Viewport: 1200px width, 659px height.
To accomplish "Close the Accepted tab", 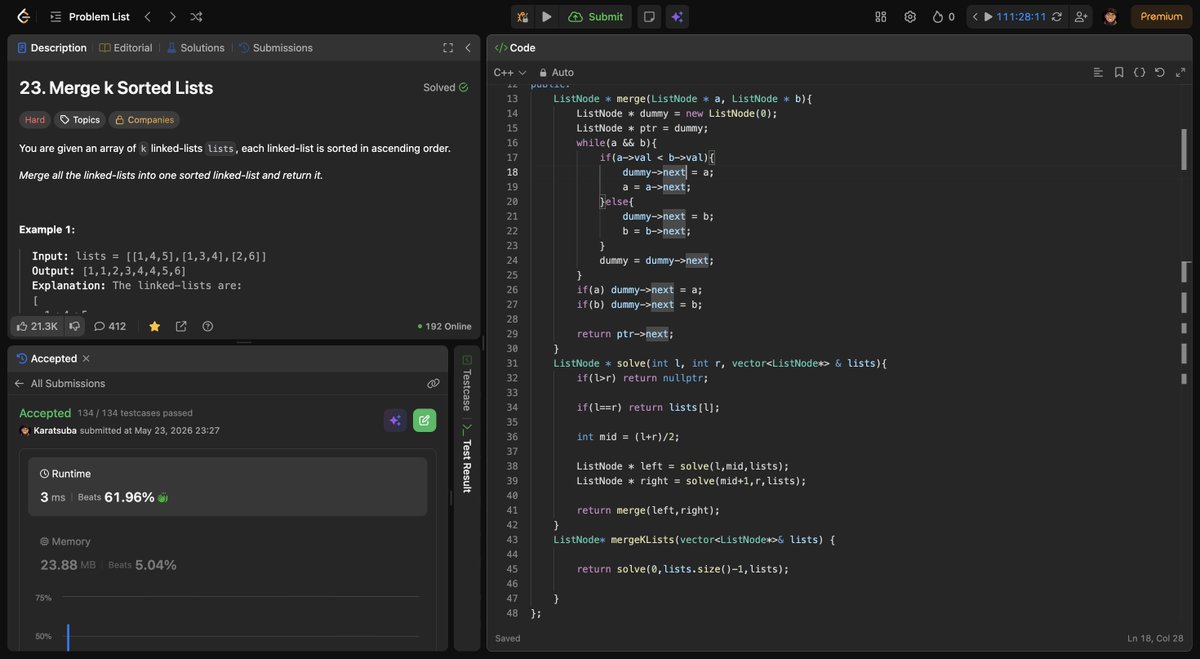I will click(86, 358).
